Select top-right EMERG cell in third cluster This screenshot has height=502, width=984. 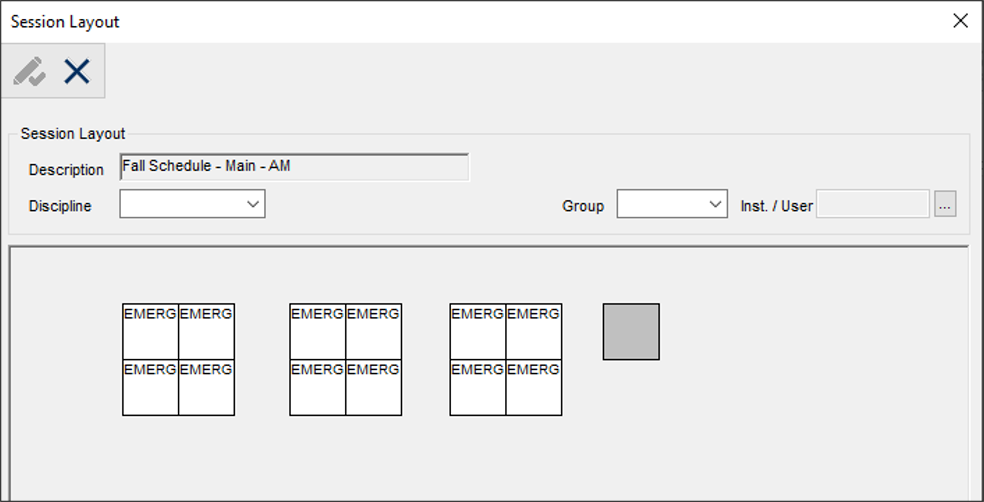534,332
